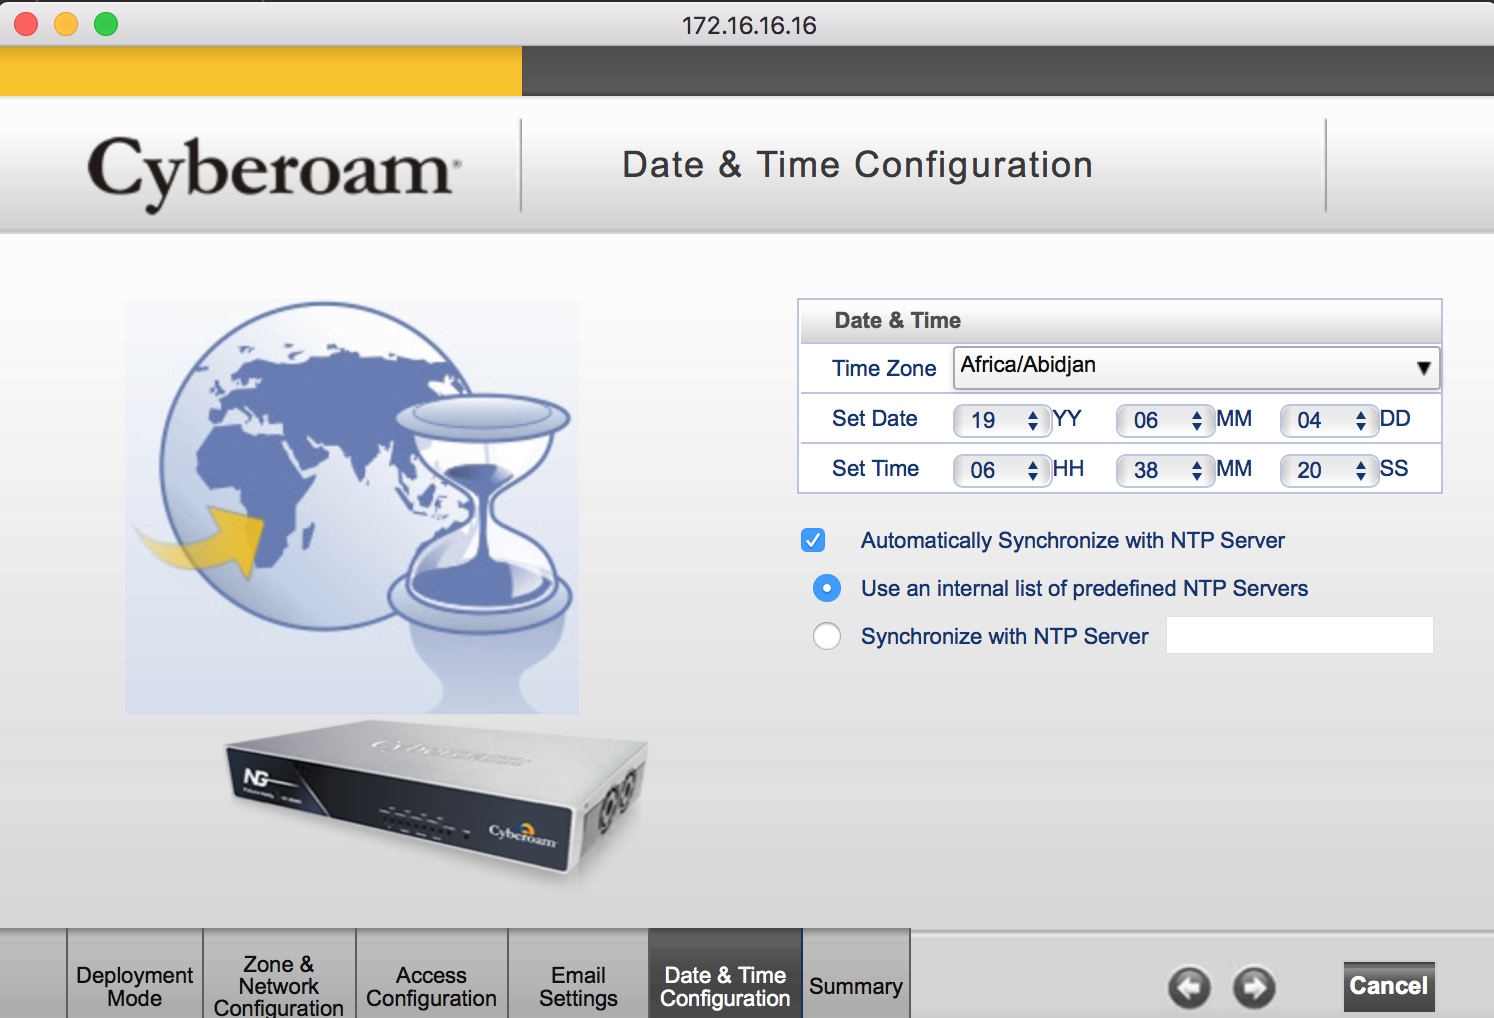The width and height of the screenshot is (1494, 1018).
Task: Click the Cyberoam NG appliance image
Action: pos(438,797)
